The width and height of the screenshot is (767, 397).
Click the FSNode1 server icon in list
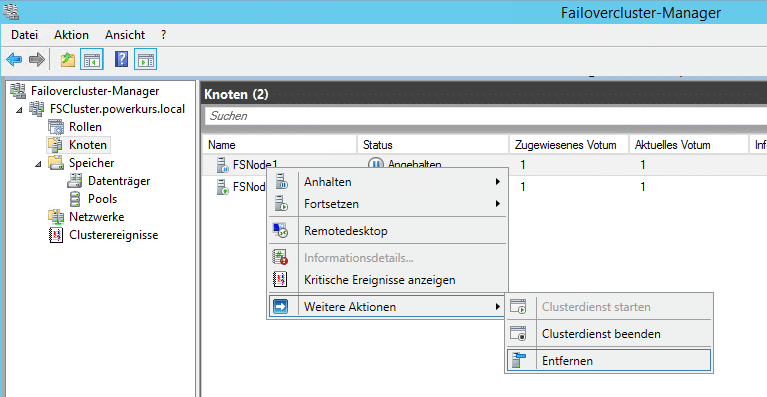[x=223, y=165]
